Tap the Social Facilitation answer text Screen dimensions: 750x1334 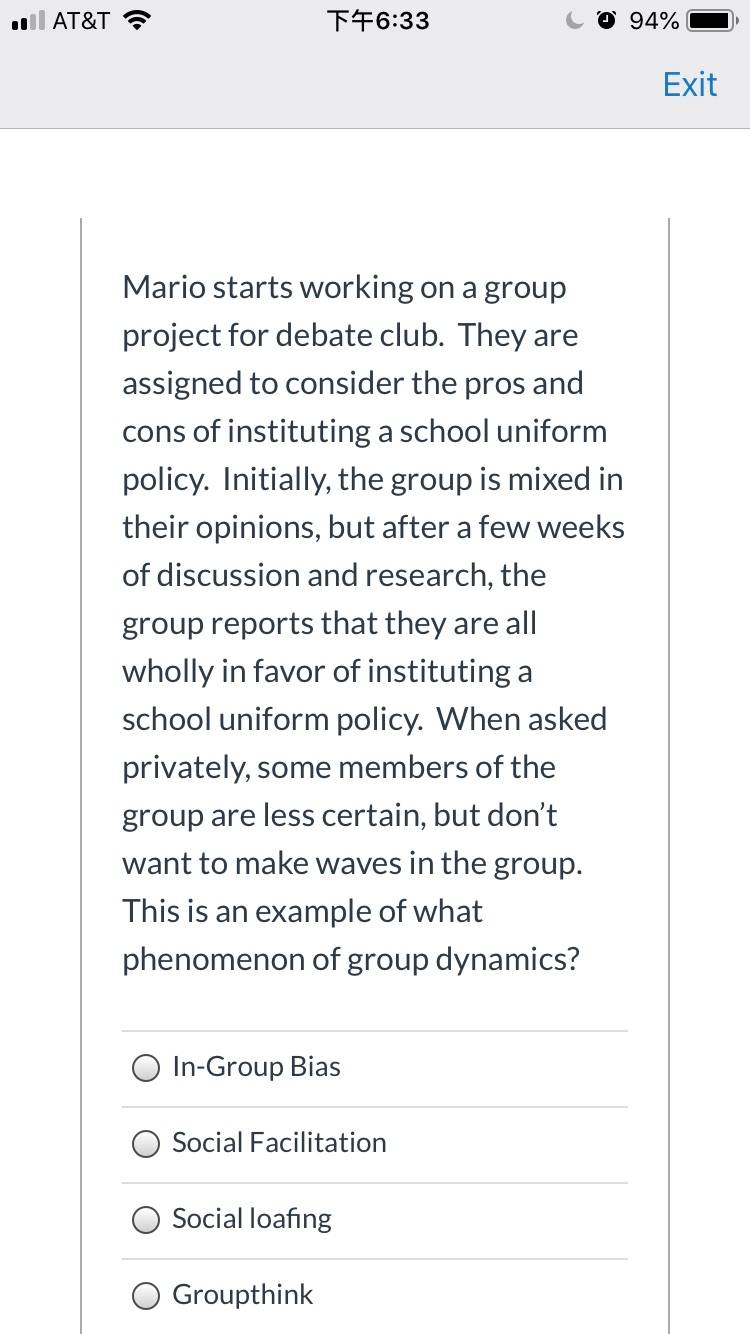279,1143
